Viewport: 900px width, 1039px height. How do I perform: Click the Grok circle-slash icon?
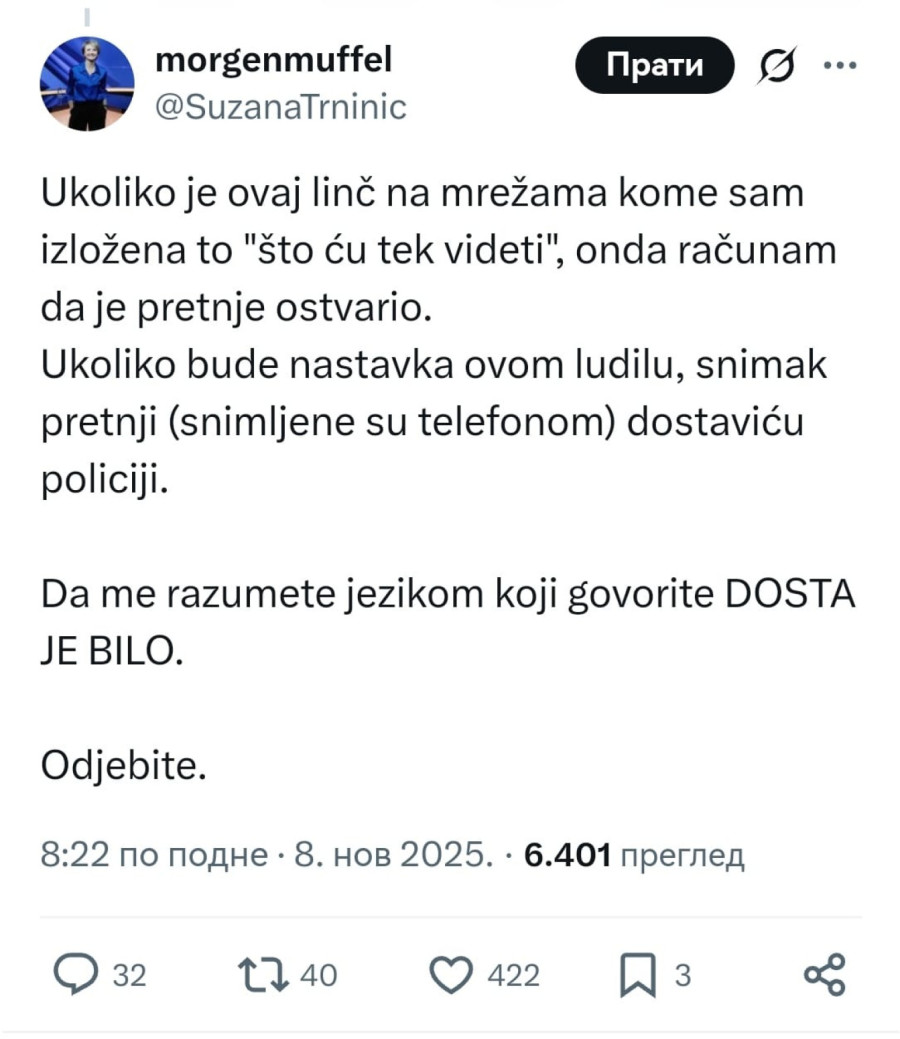777,65
